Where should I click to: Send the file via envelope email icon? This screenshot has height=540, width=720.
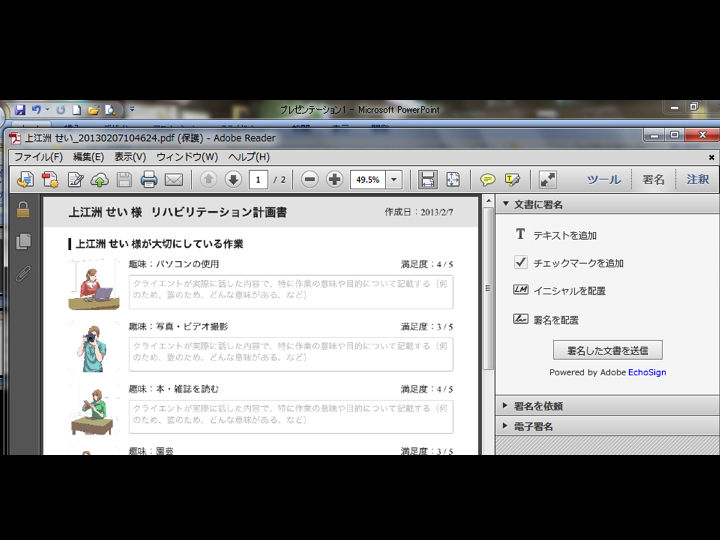174,180
